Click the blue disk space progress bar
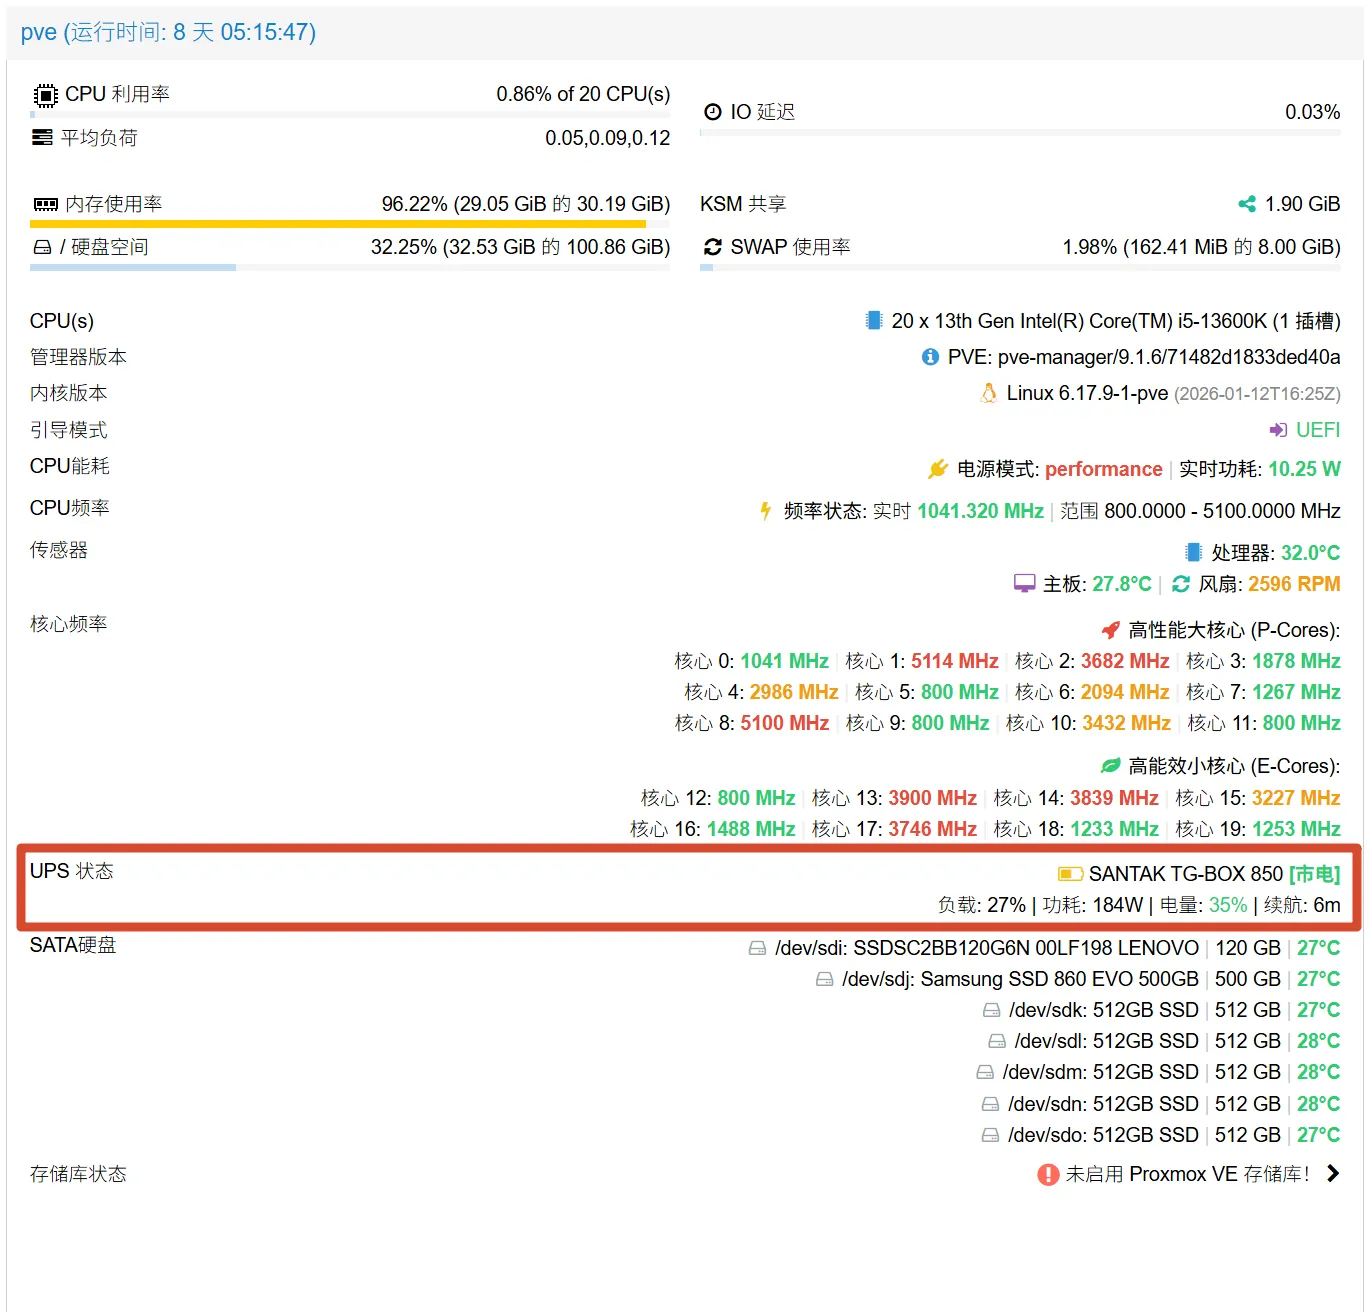Screen dimensions: 1372x1312 (x=133, y=268)
